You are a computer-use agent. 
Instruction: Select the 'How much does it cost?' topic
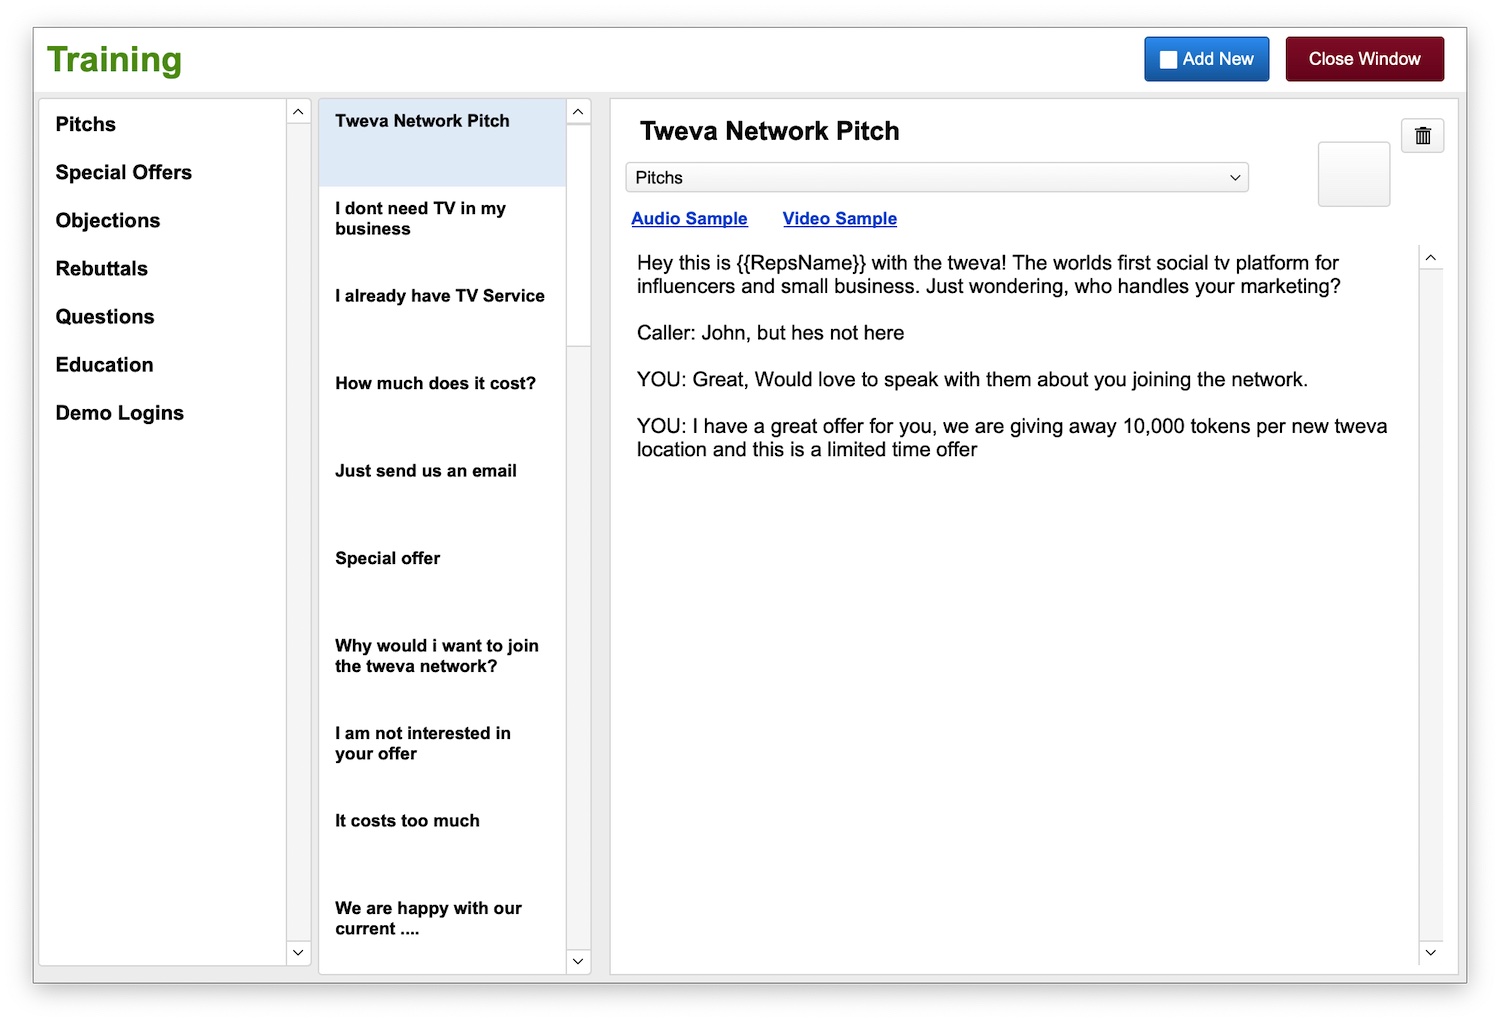pyautogui.click(x=435, y=384)
